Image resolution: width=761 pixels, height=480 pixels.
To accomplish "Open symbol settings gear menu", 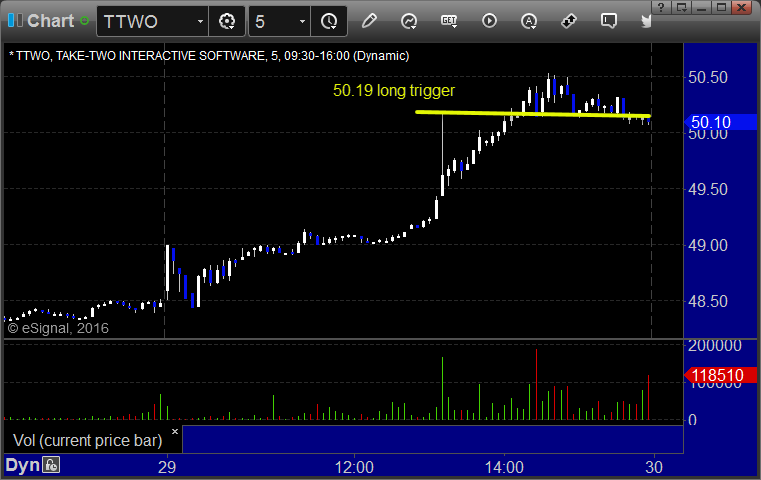I will click(x=227, y=21).
